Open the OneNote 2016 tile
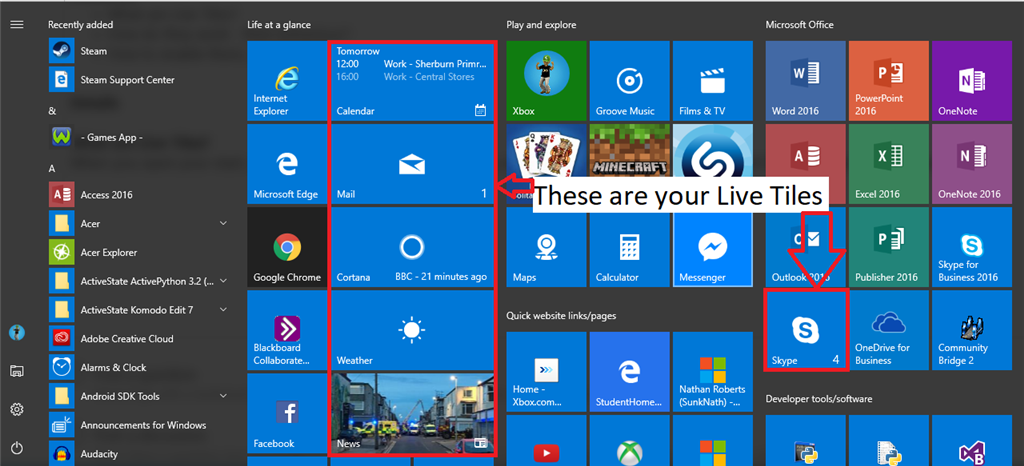 pos(972,164)
